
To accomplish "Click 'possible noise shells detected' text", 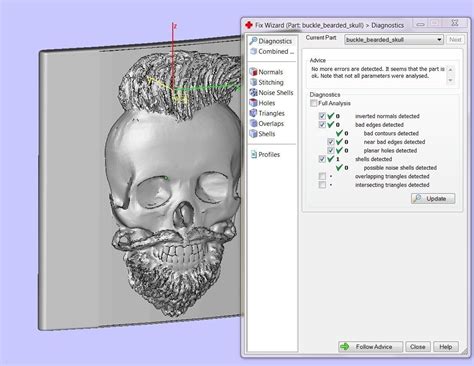I will pyautogui.click(x=400, y=168).
